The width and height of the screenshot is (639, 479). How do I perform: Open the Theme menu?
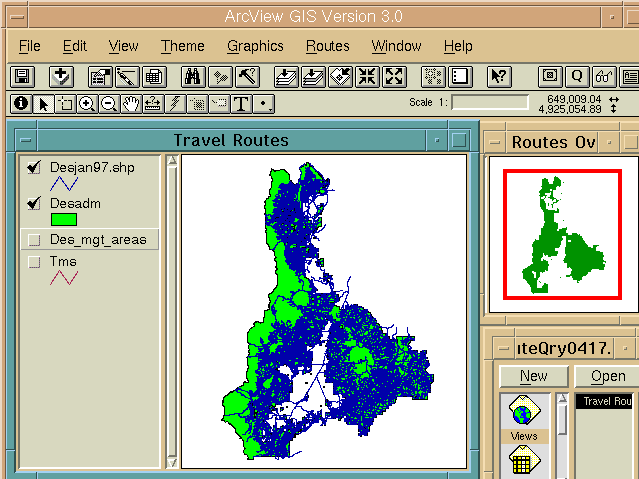[x=183, y=46]
